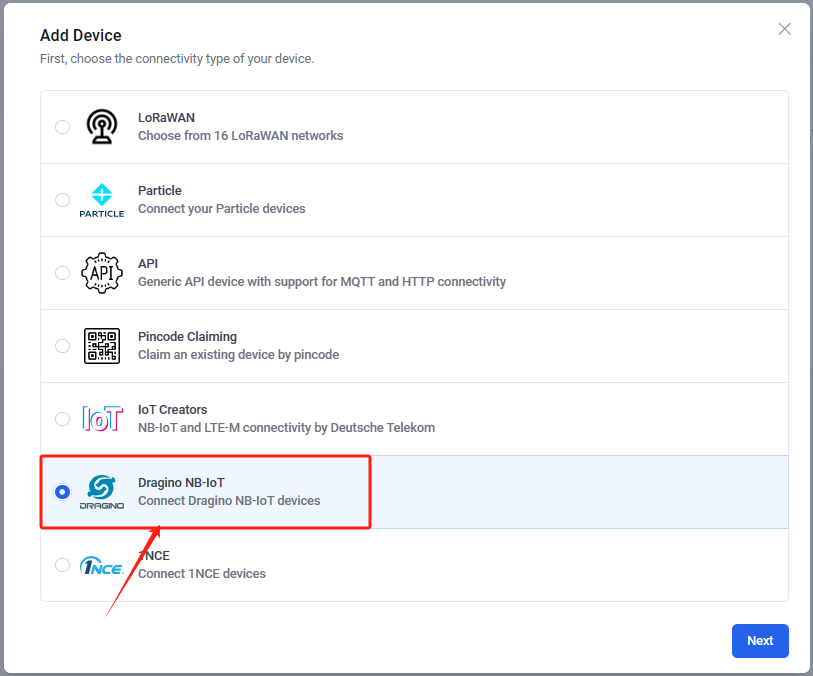Close the Add Device dialog
The height and width of the screenshot is (676, 813).
[784, 29]
